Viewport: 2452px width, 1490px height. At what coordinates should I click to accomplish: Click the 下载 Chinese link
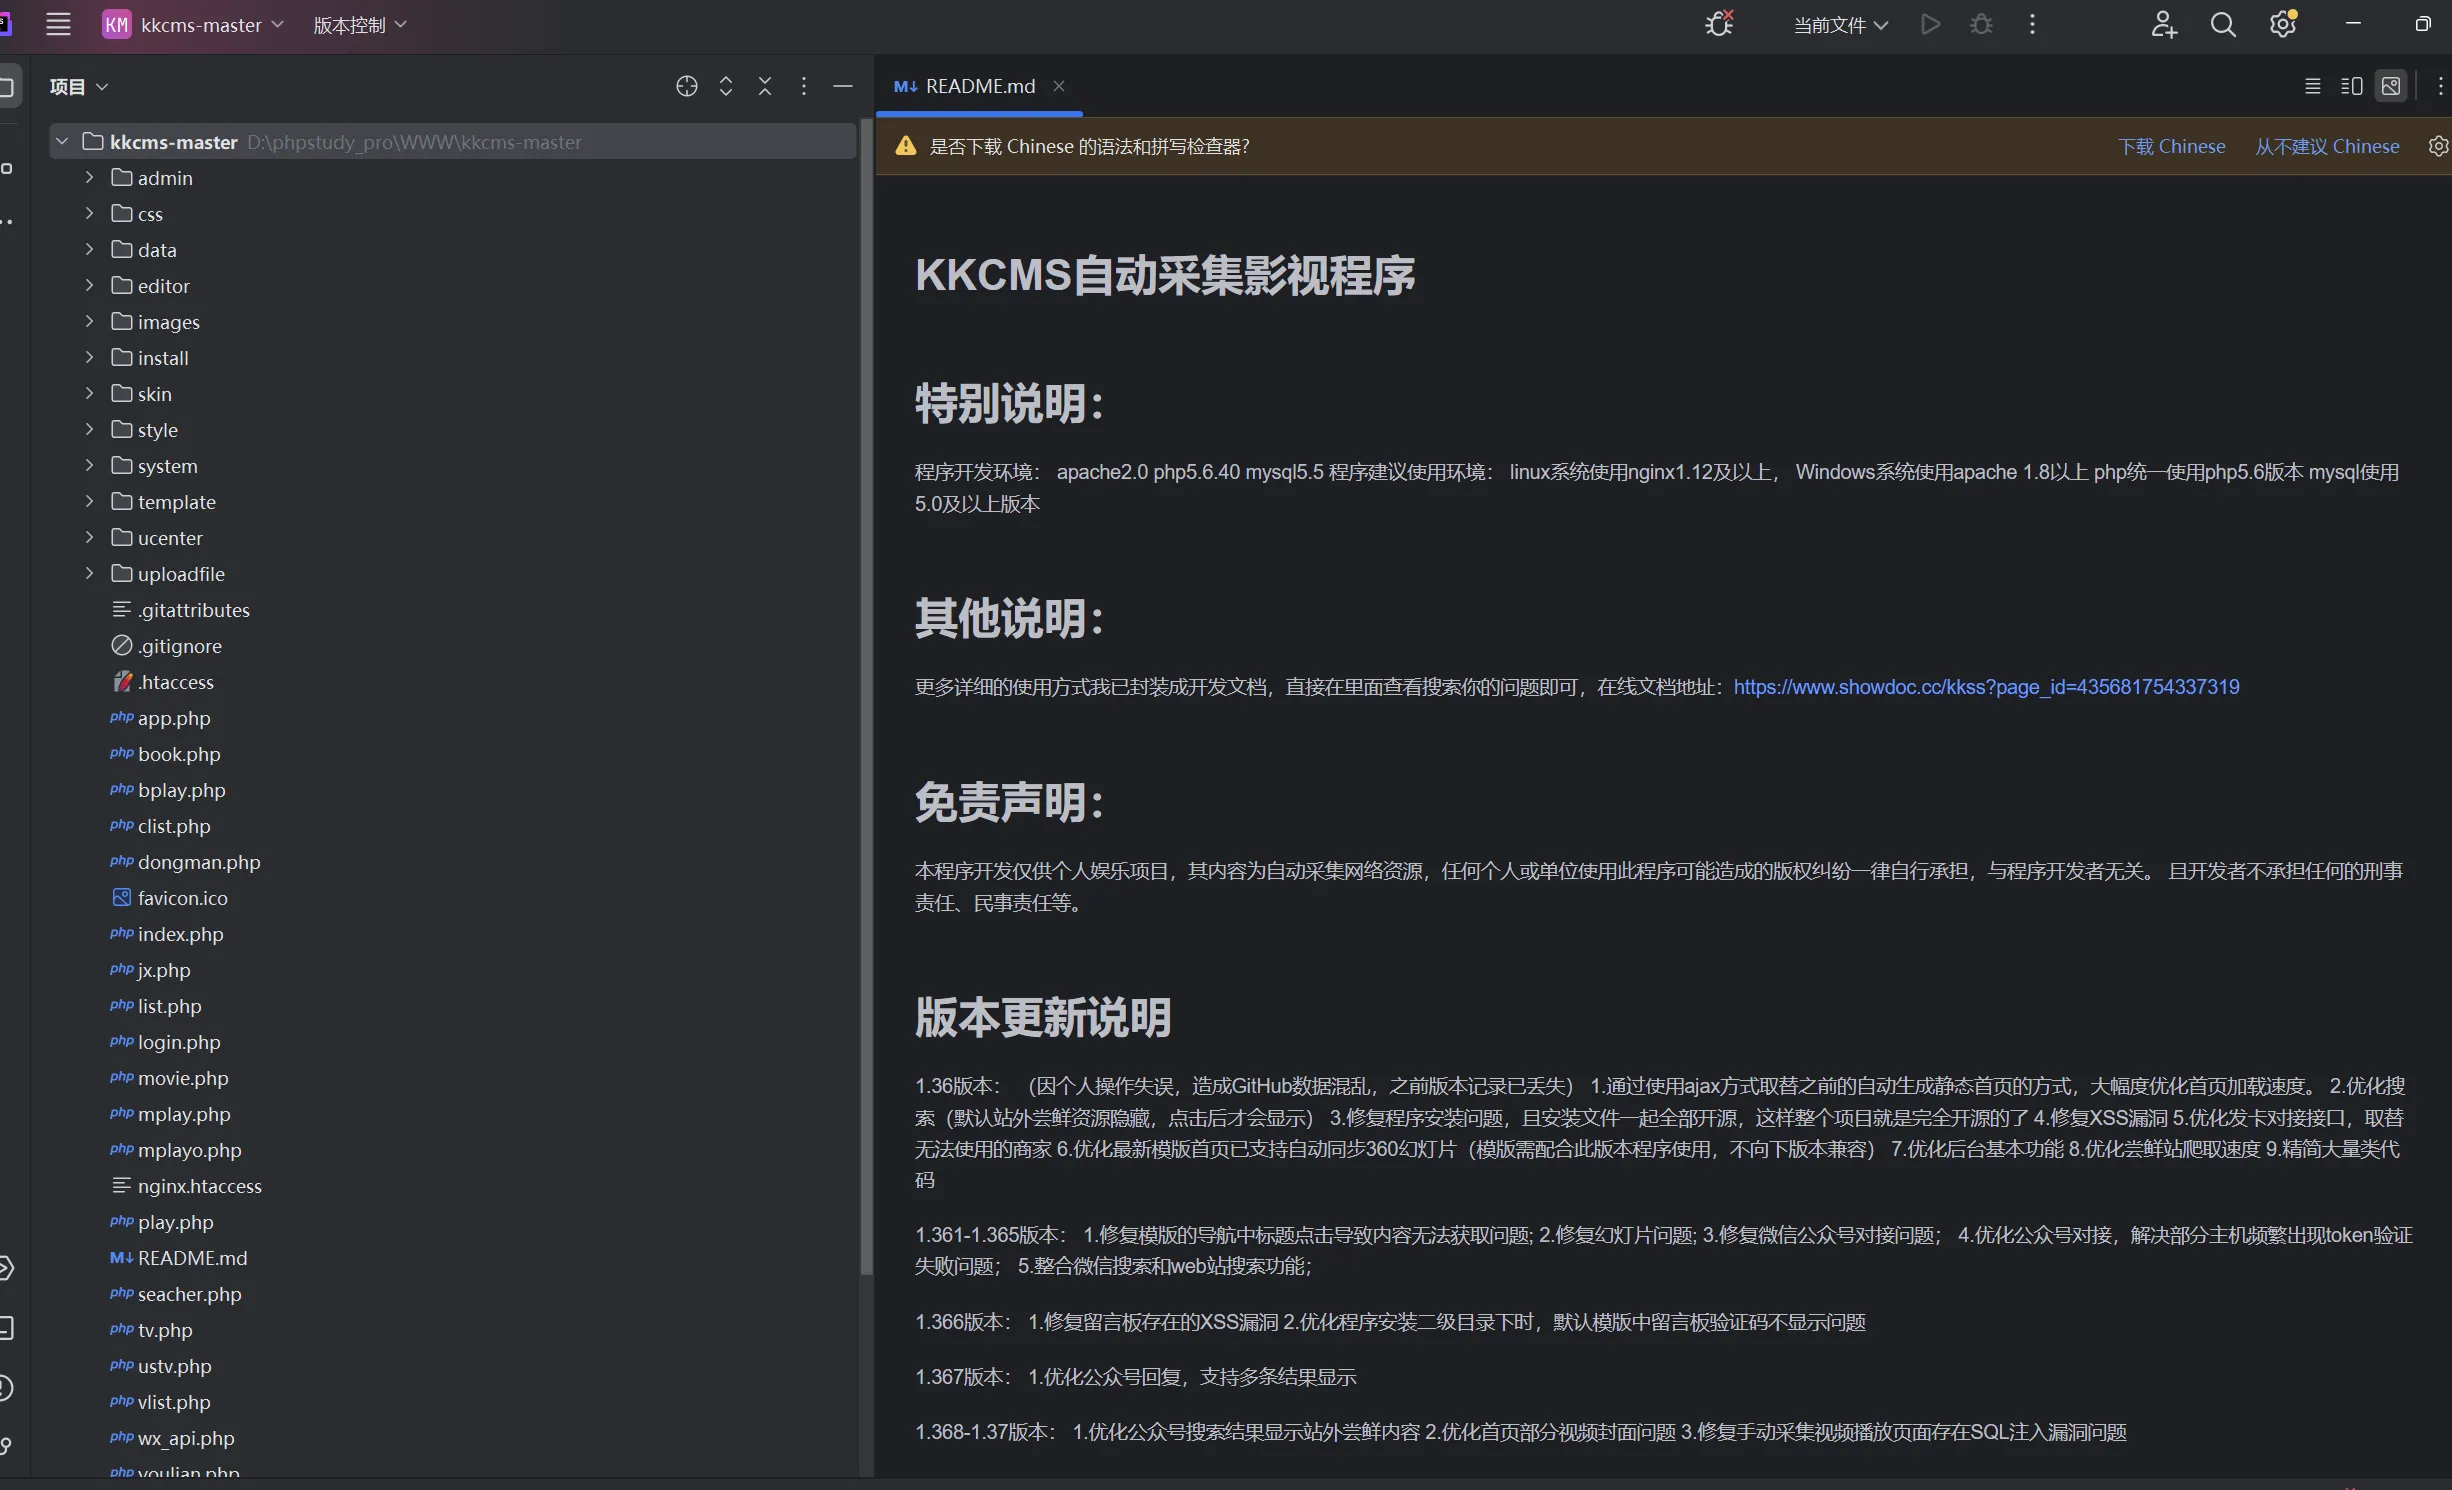[x=2171, y=147]
